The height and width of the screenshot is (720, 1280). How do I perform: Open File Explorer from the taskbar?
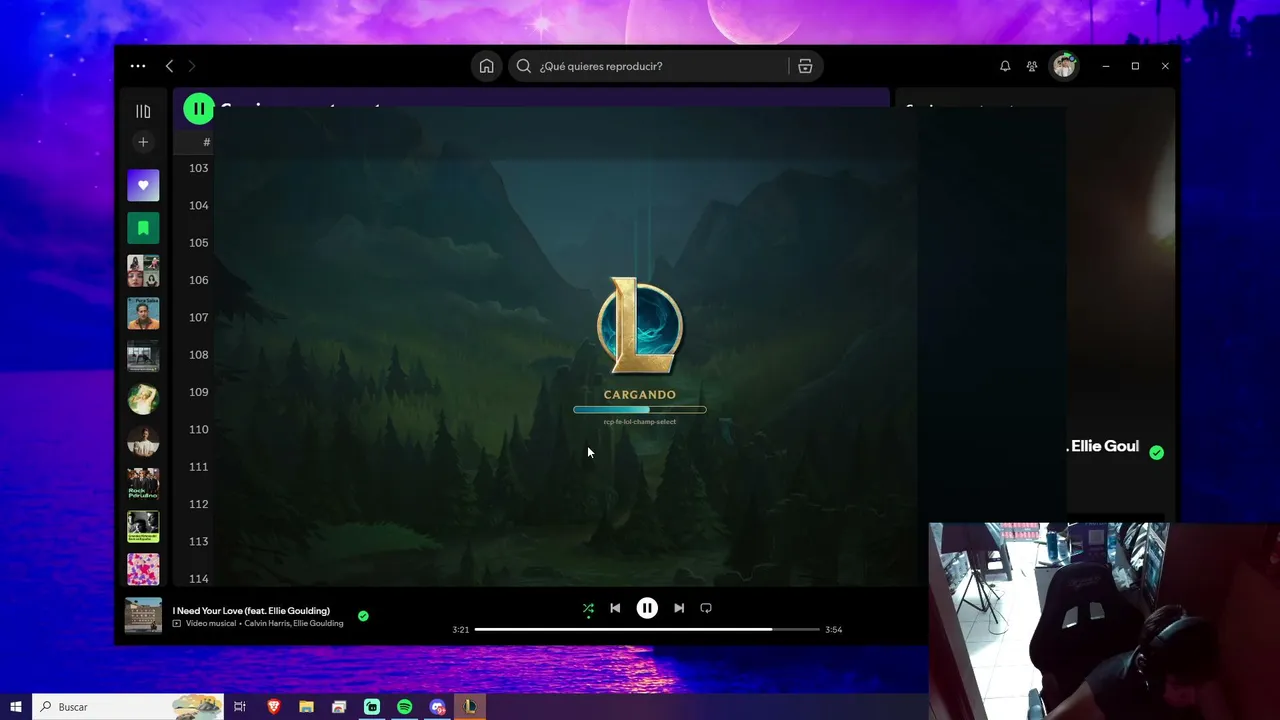306,707
